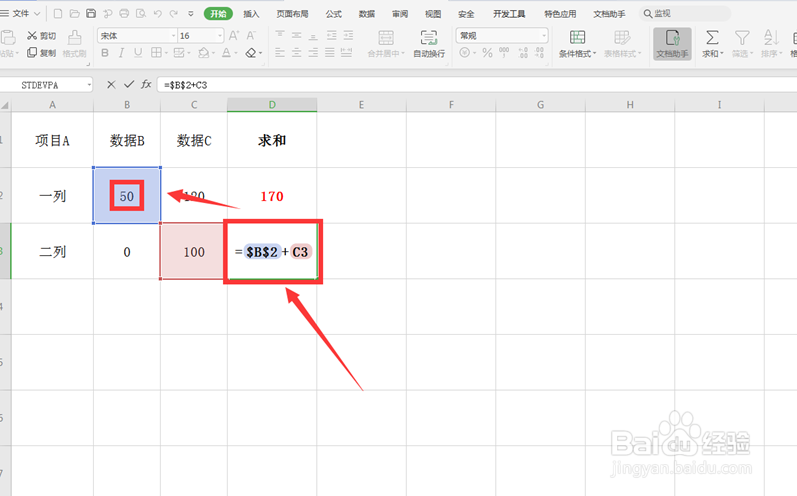Image resolution: width=797 pixels, height=496 pixels.
Task: Align cell content to top
Action: coord(280,35)
